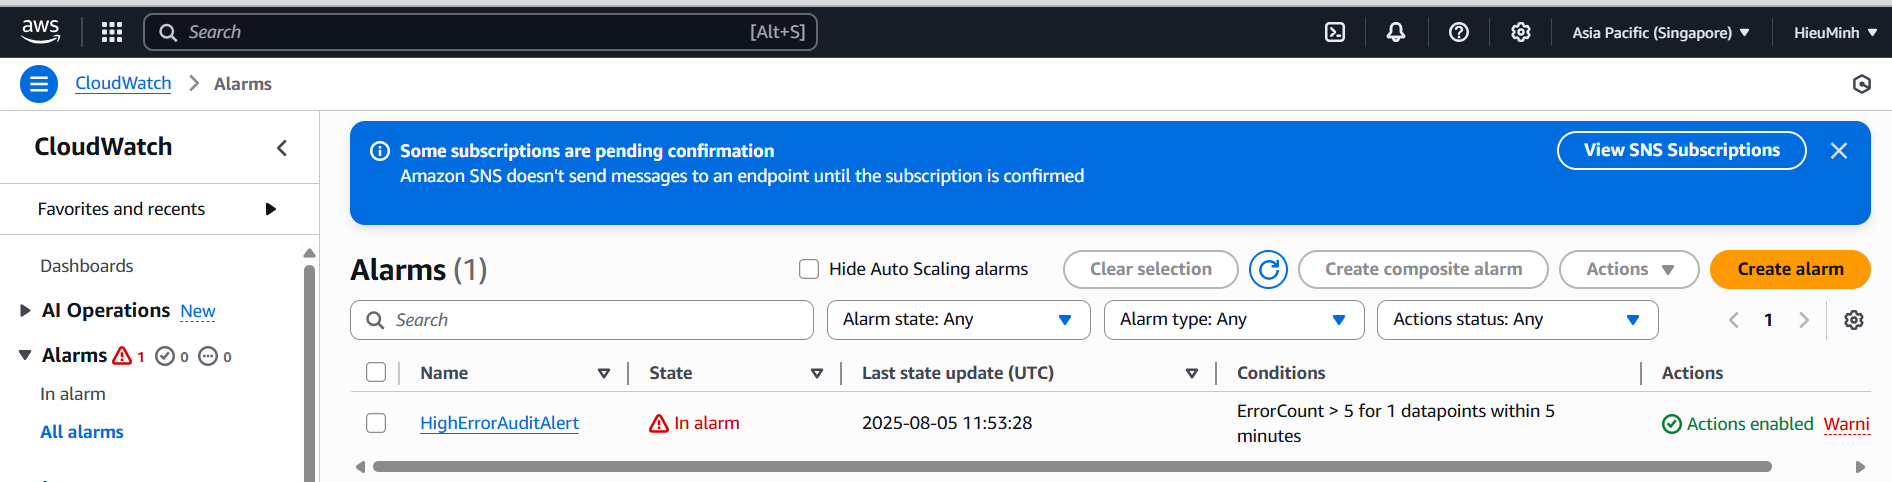Open the top bar settings gear
The image size is (1892, 482).
[1521, 32]
